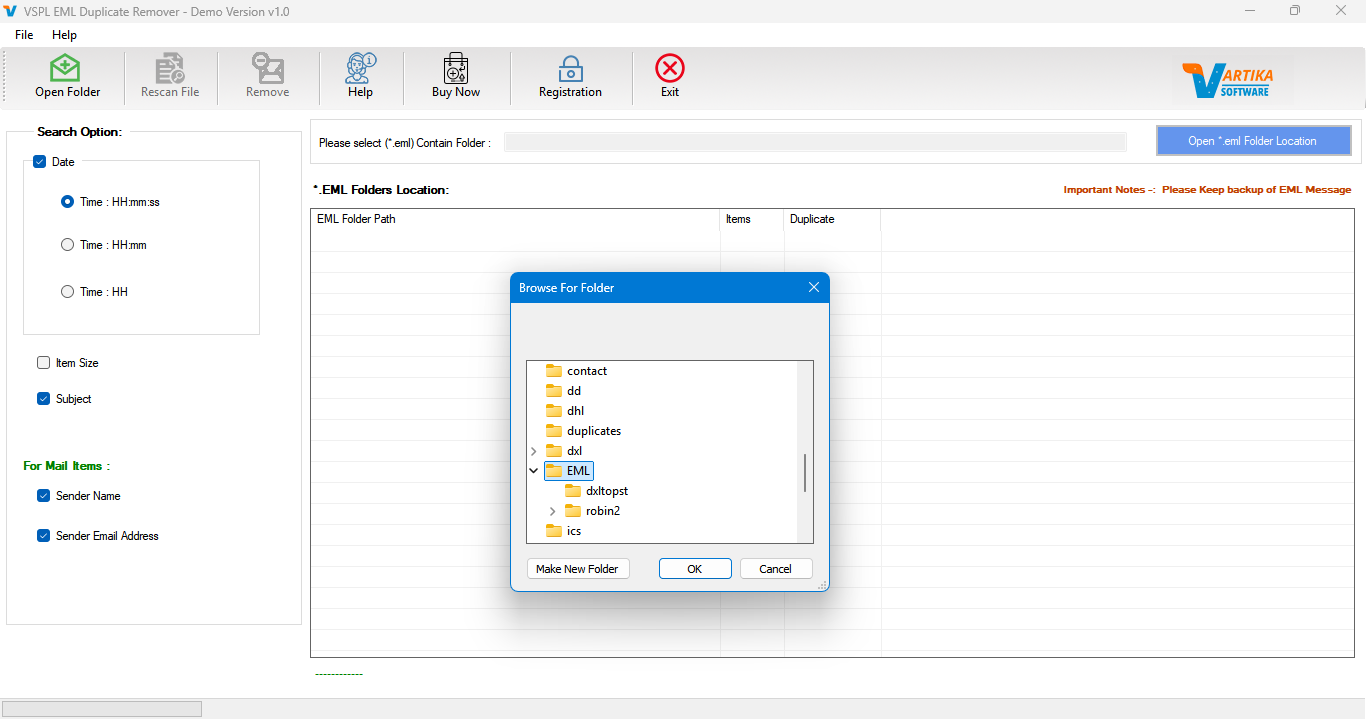
Task: Click the EML Folder Path column header
Action: pos(515,219)
